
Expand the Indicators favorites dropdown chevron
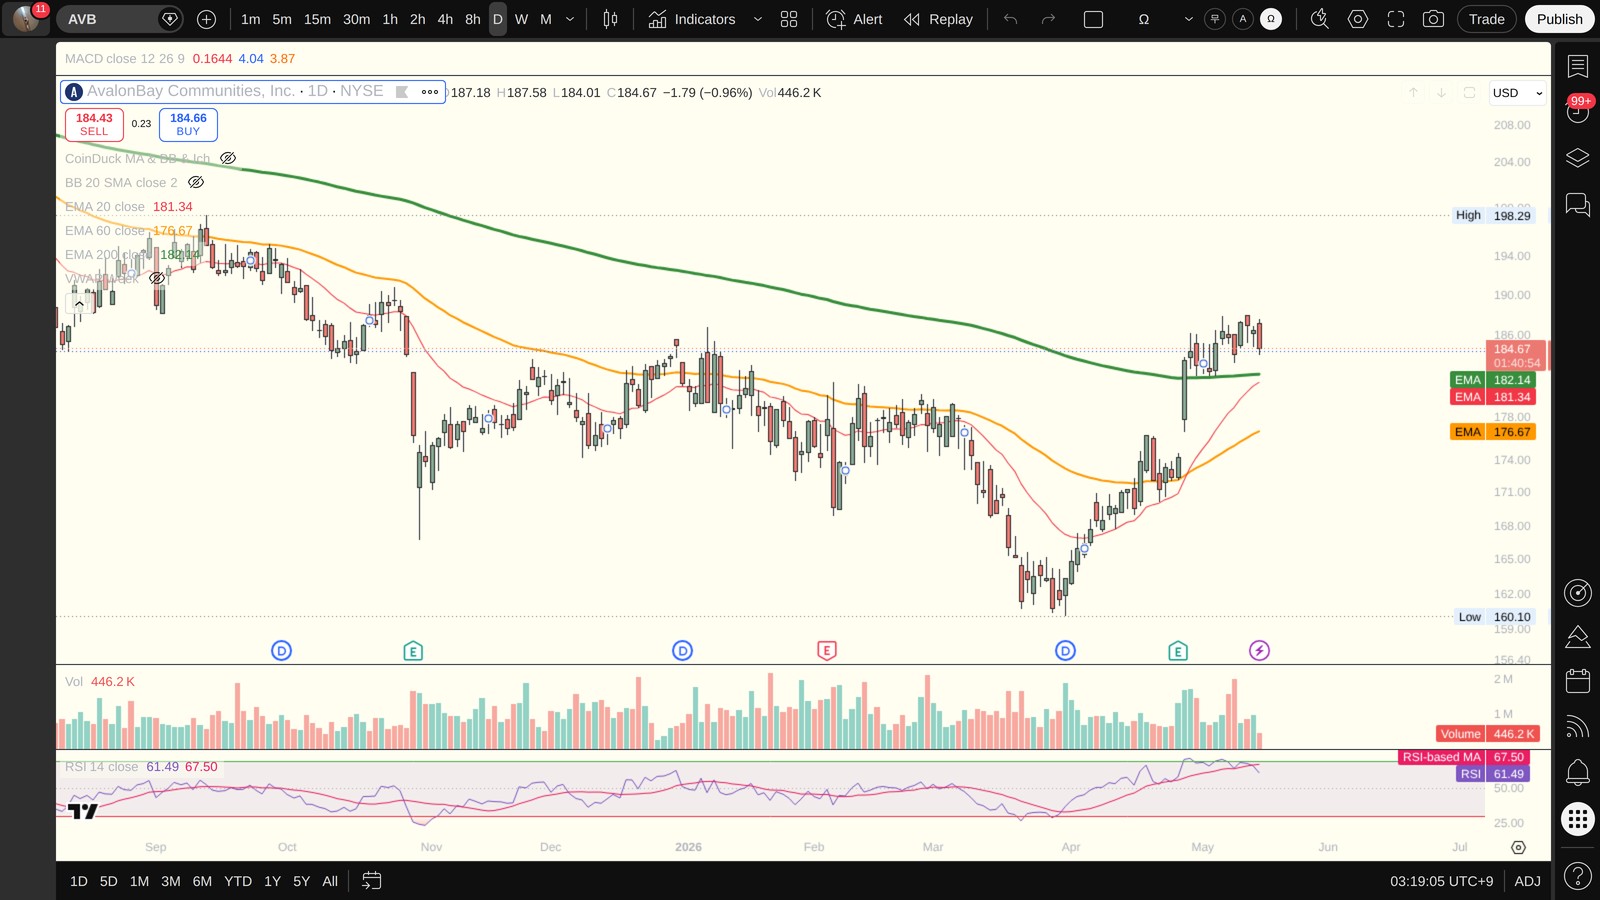pos(757,19)
